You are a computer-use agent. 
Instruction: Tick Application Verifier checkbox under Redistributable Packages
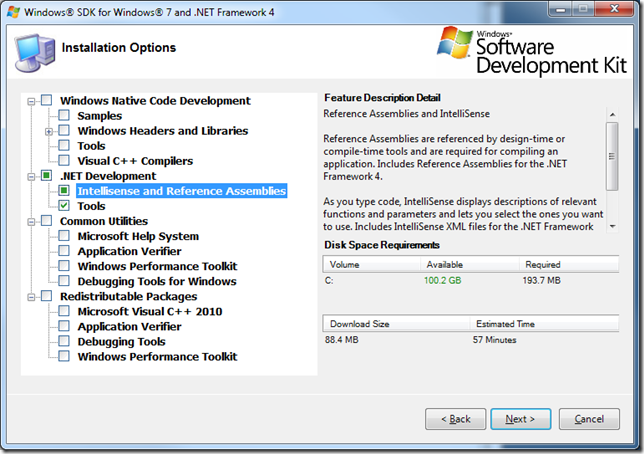coord(64,326)
